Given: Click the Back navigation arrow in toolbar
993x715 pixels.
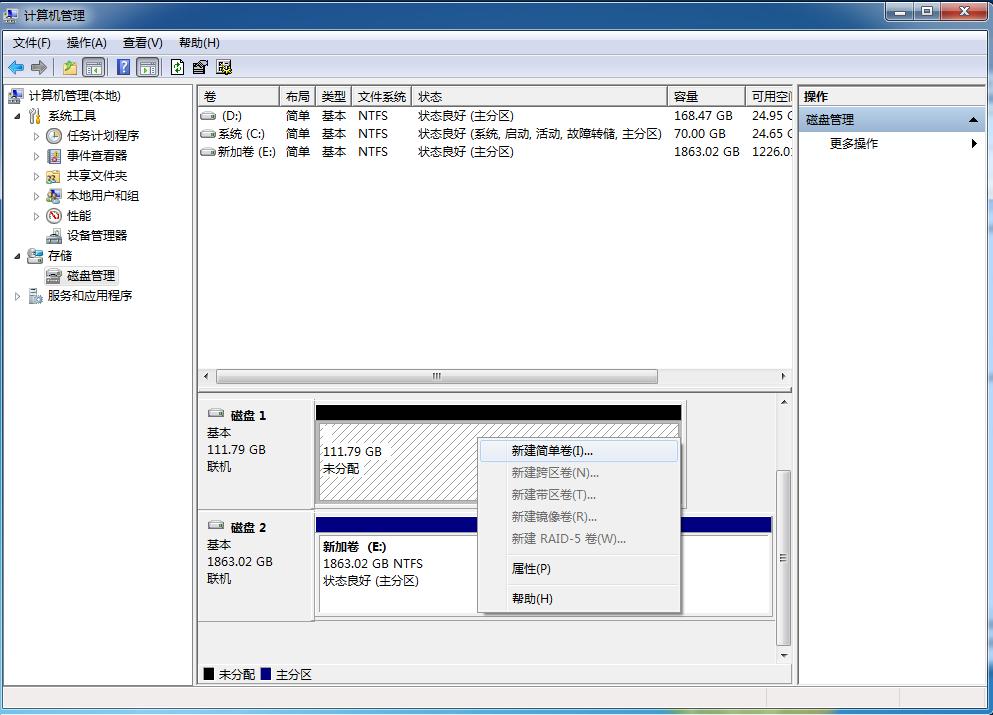Looking at the screenshot, I should [15, 66].
